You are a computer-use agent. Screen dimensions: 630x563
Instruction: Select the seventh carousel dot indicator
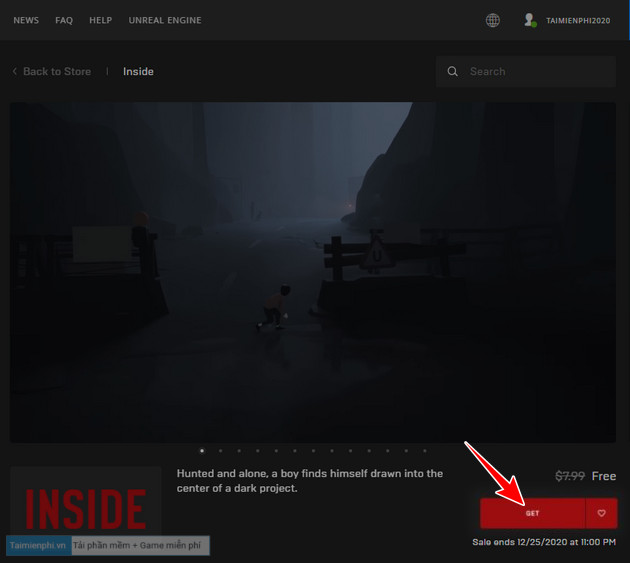pyautogui.click(x=313, y=451)
